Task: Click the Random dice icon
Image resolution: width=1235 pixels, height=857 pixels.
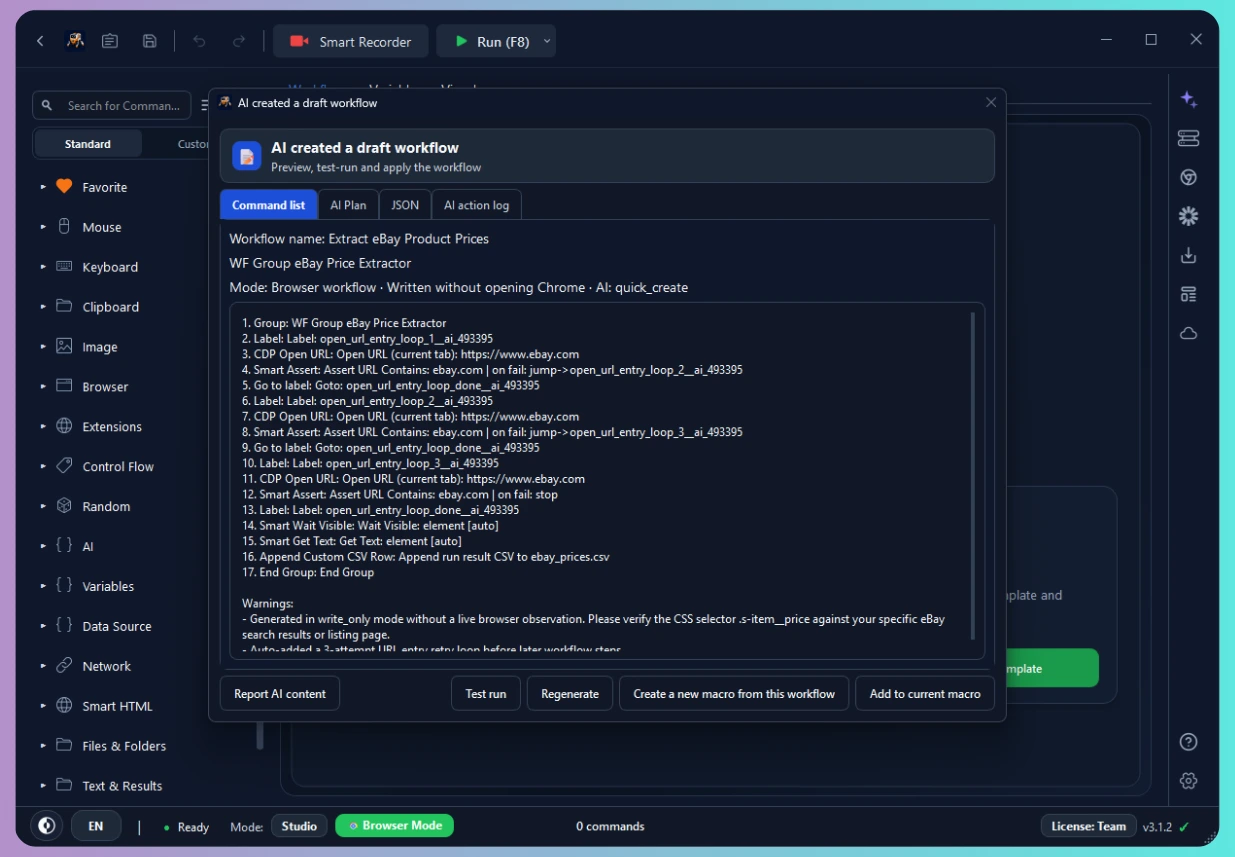Action: point(64,506)
